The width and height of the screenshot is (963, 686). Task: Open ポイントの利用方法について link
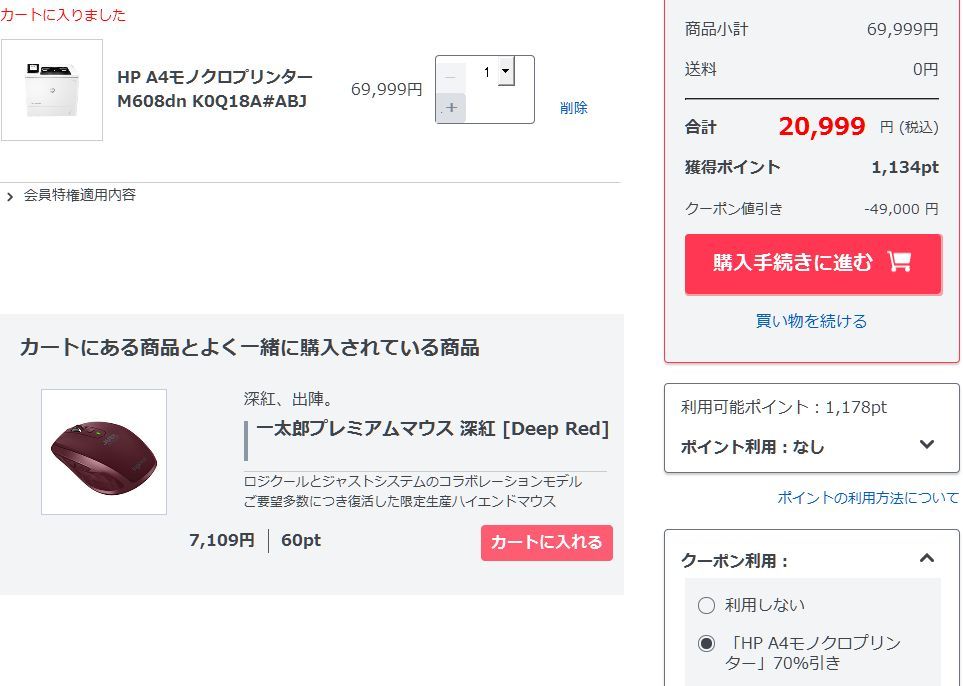click(x=867, y=497)
